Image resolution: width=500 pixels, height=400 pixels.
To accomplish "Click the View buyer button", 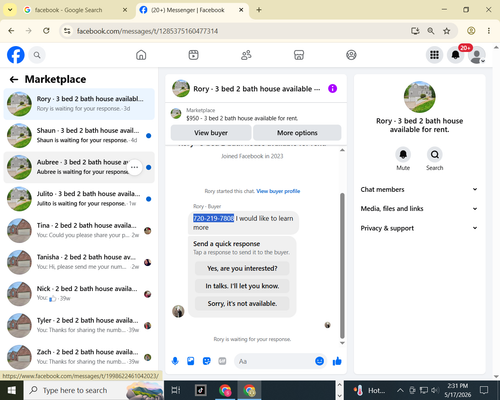I will click(211, 133).
